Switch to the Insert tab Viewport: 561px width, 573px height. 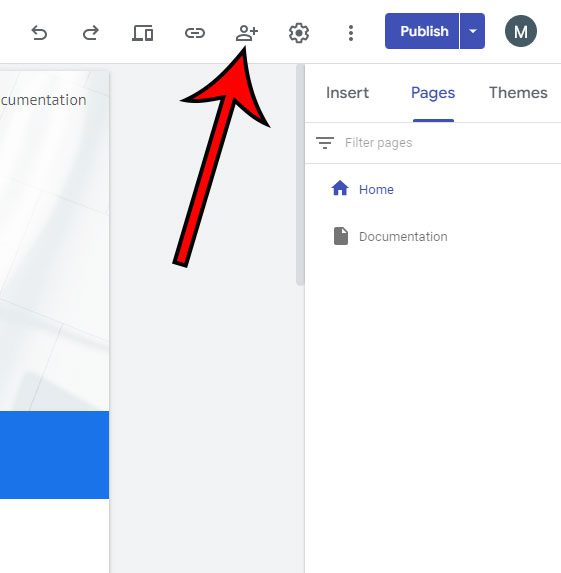pyautogui.click(x=347, y=93)
